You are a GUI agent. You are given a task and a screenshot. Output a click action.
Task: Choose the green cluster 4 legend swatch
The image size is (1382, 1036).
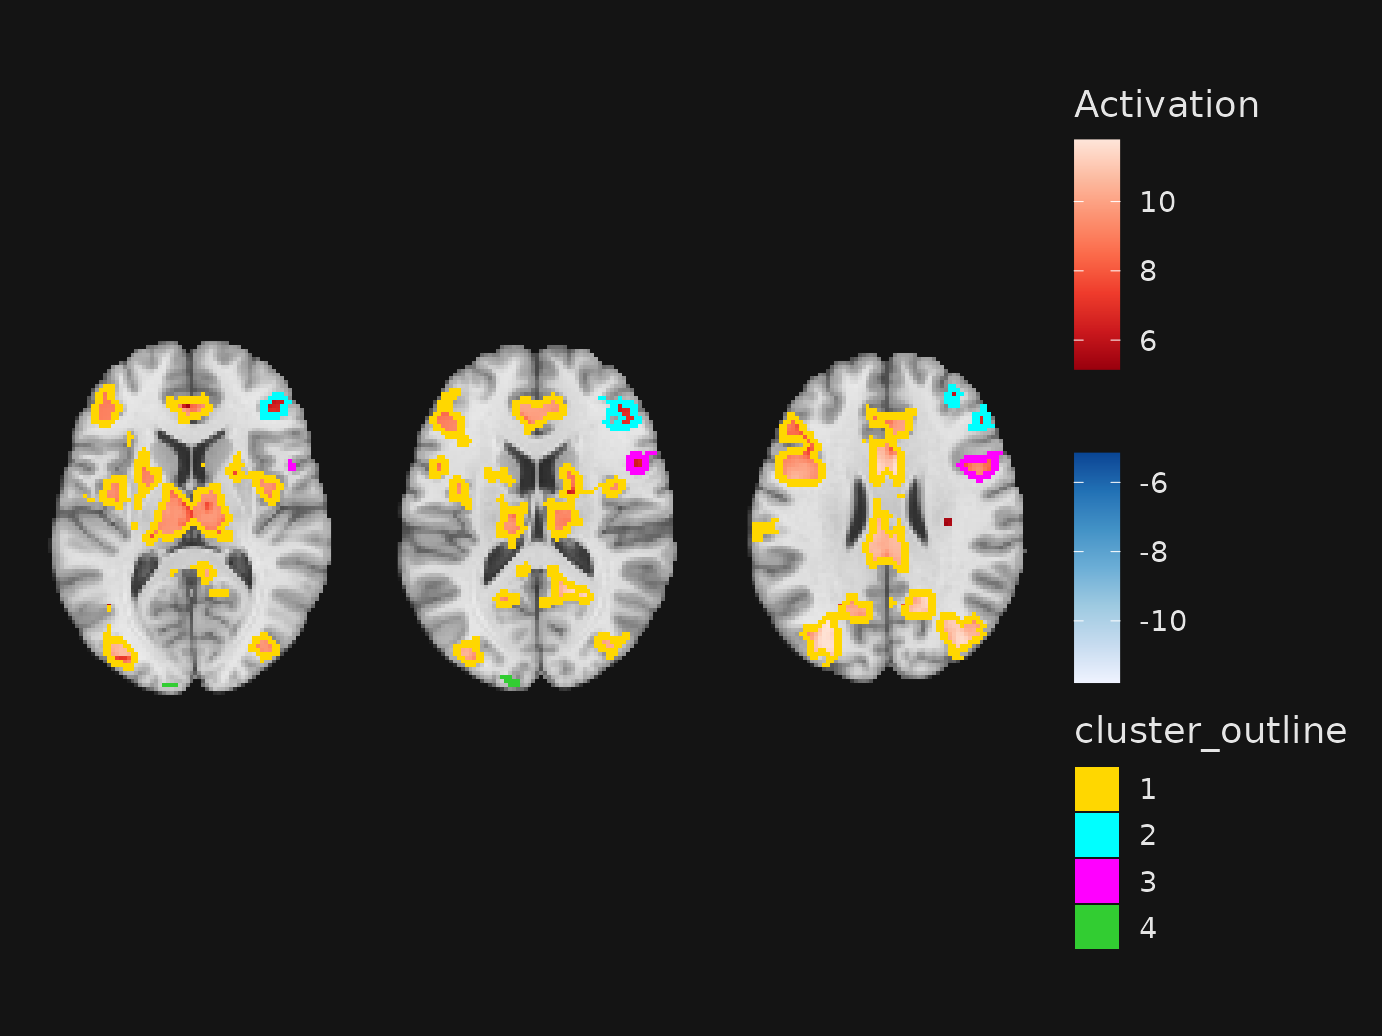1096,927
